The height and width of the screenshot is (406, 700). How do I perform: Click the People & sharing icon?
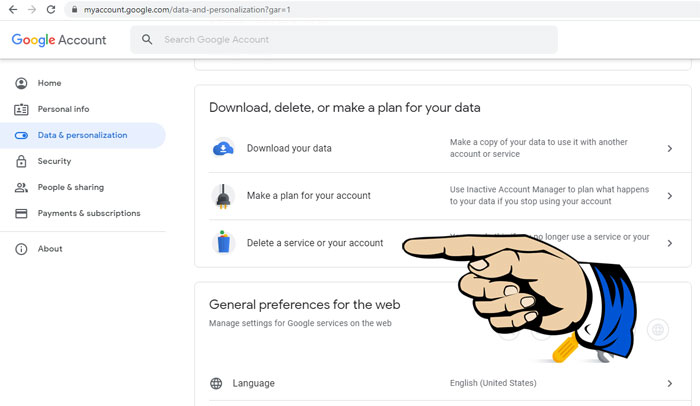[21, 188]
